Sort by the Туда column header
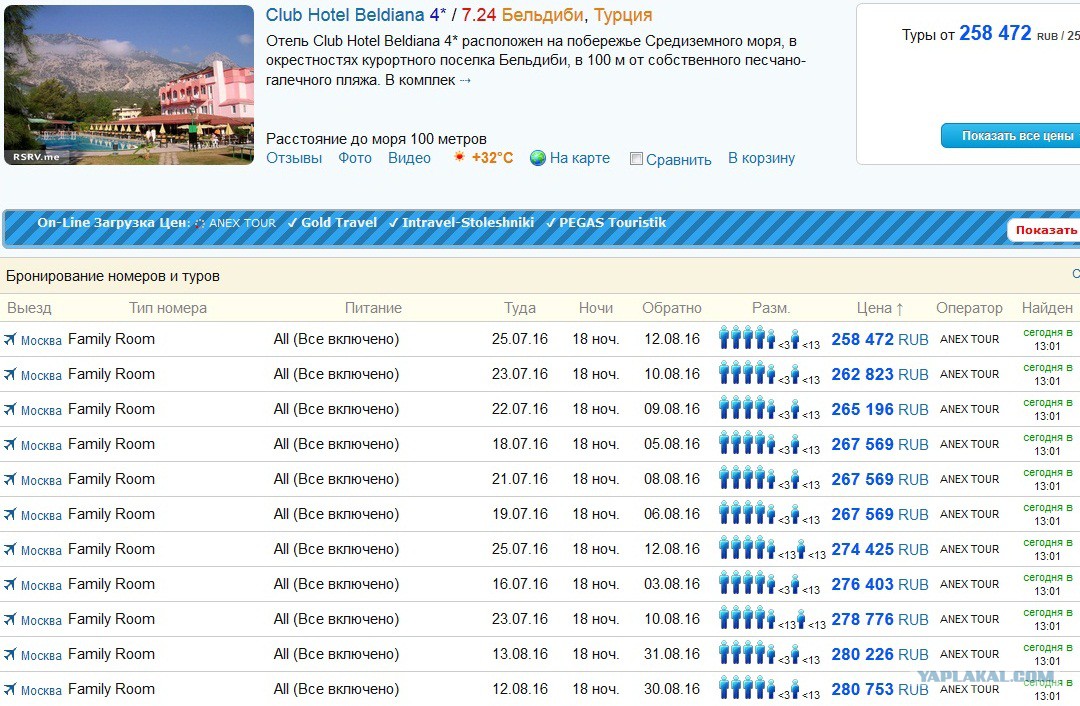This screenshot has width=1080, height=706. pyautogui.click(x=519, y=308)
